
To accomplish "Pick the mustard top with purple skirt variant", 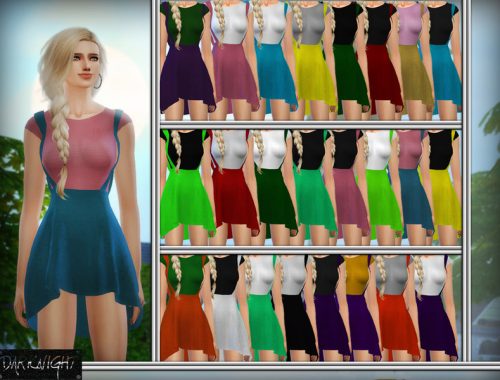I will [362, 307].
